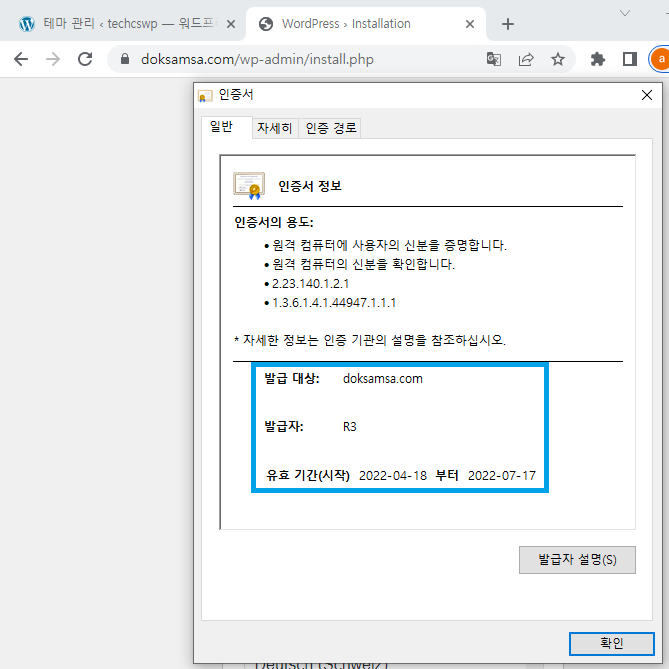Open a new browser tab

[x=508, y=24]
